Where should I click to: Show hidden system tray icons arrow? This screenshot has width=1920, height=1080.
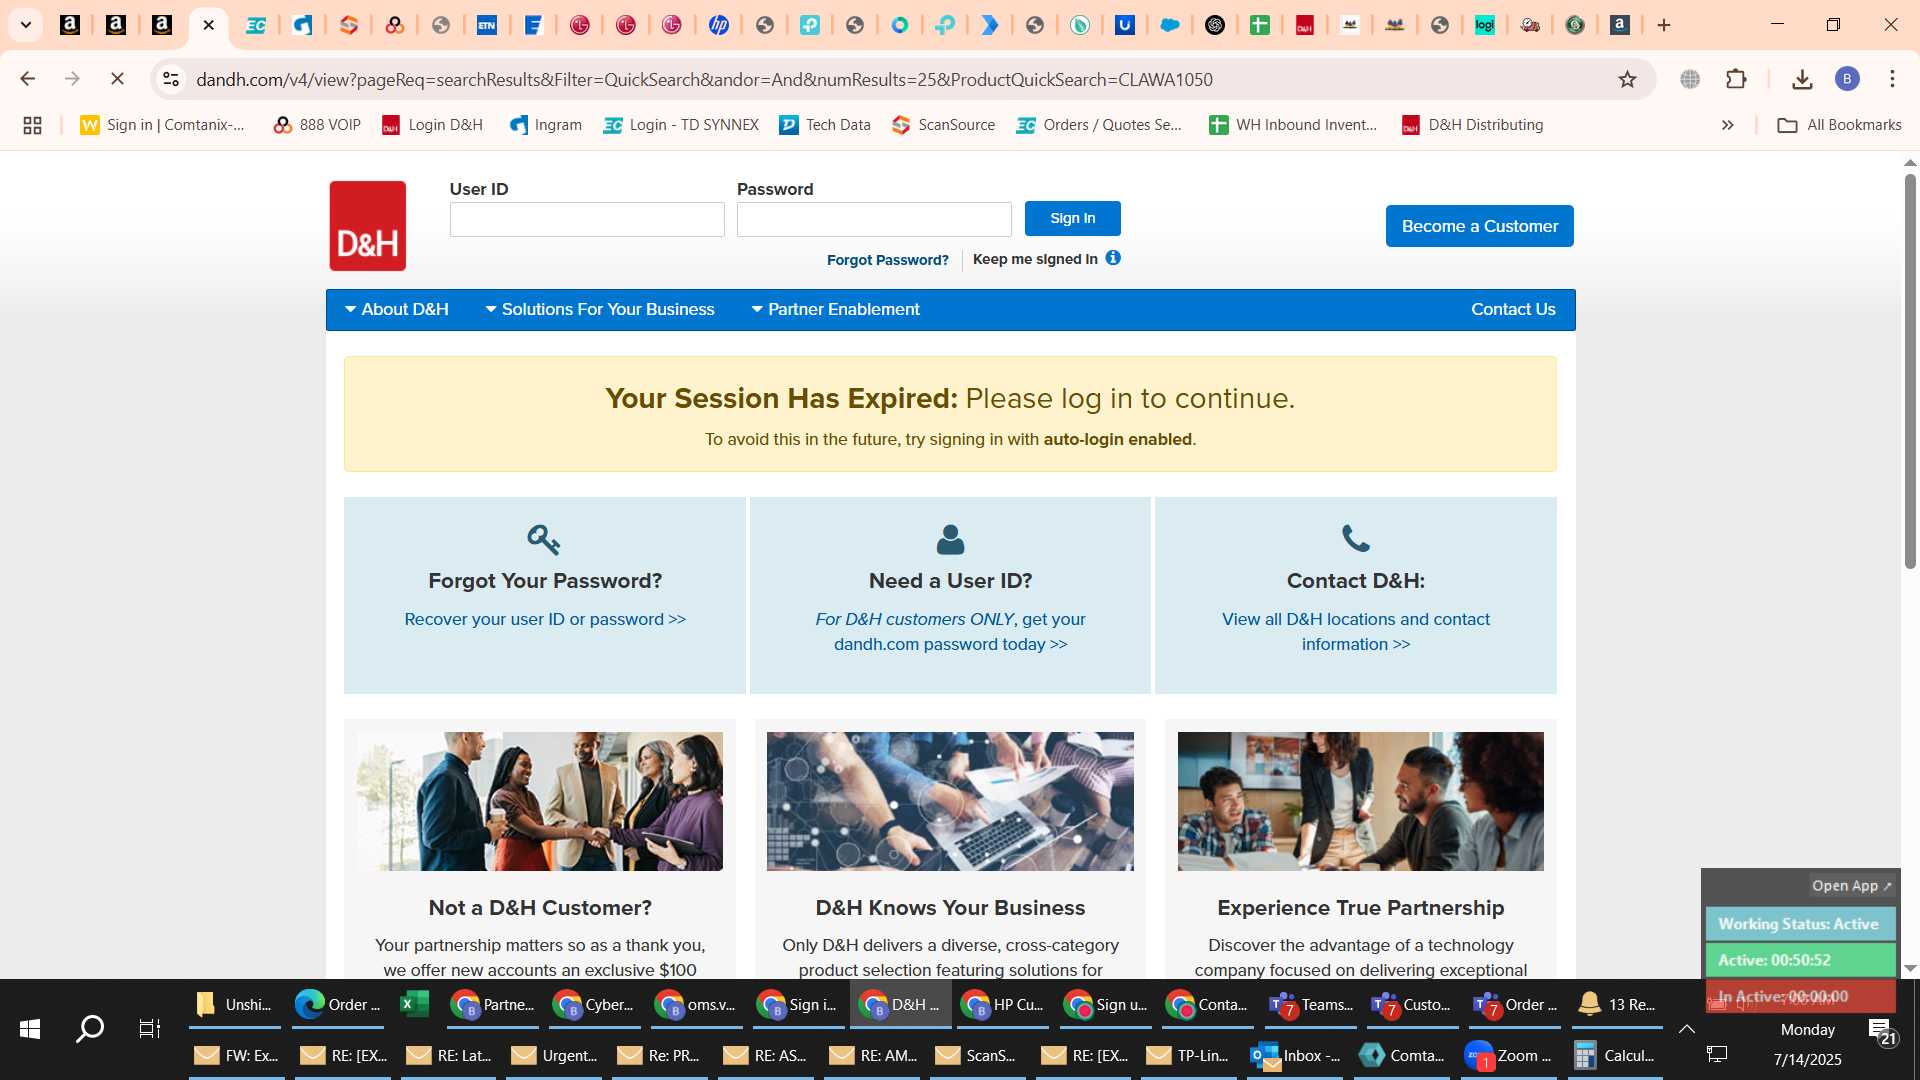(1686, 1029)
